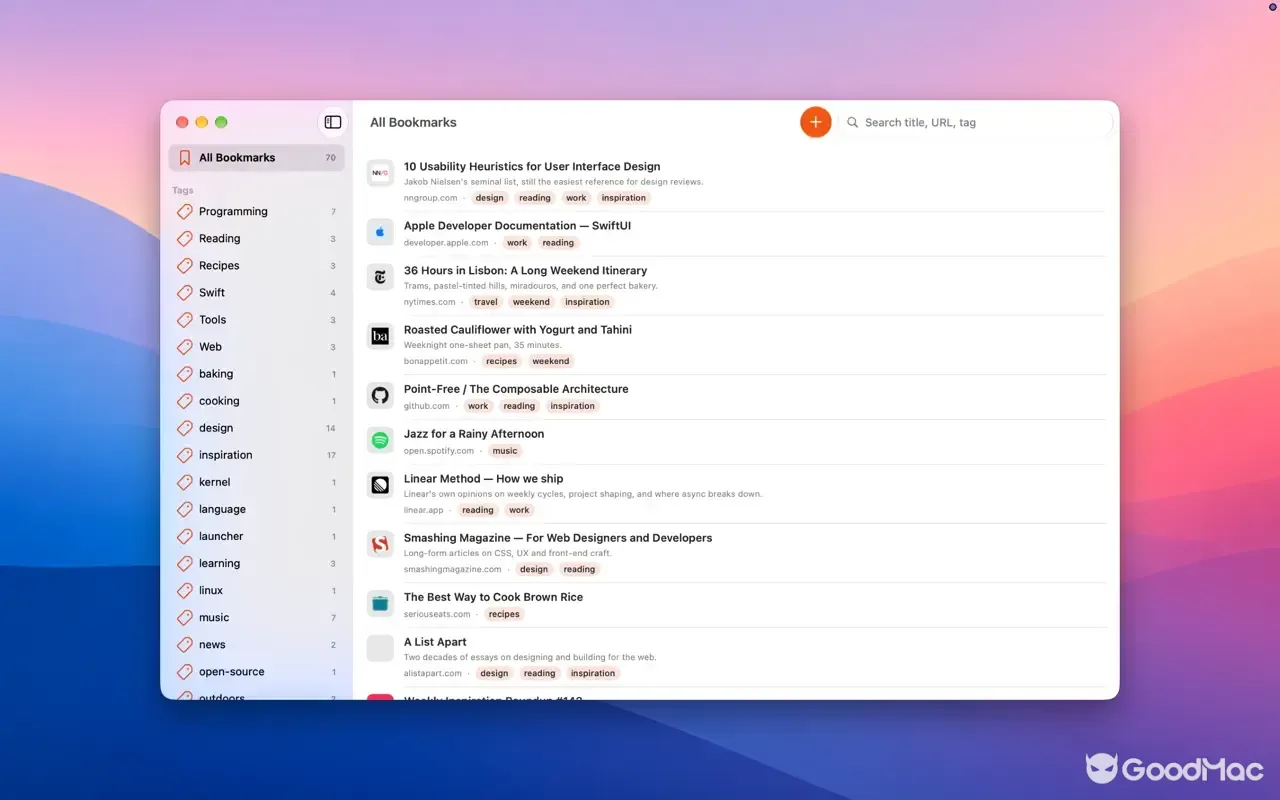This screenshot has width=1280, height=800.
Task: Click the Serious Eats favicon
Action: (380, 603)
